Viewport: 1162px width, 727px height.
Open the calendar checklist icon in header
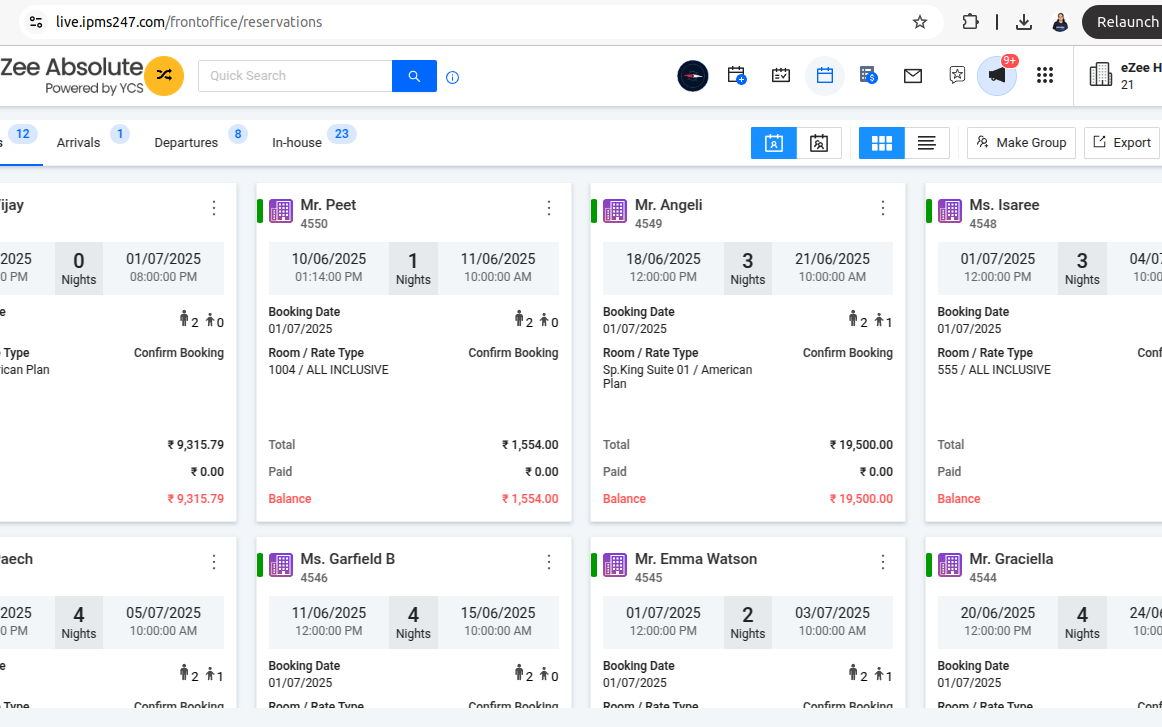pos(781,75)
